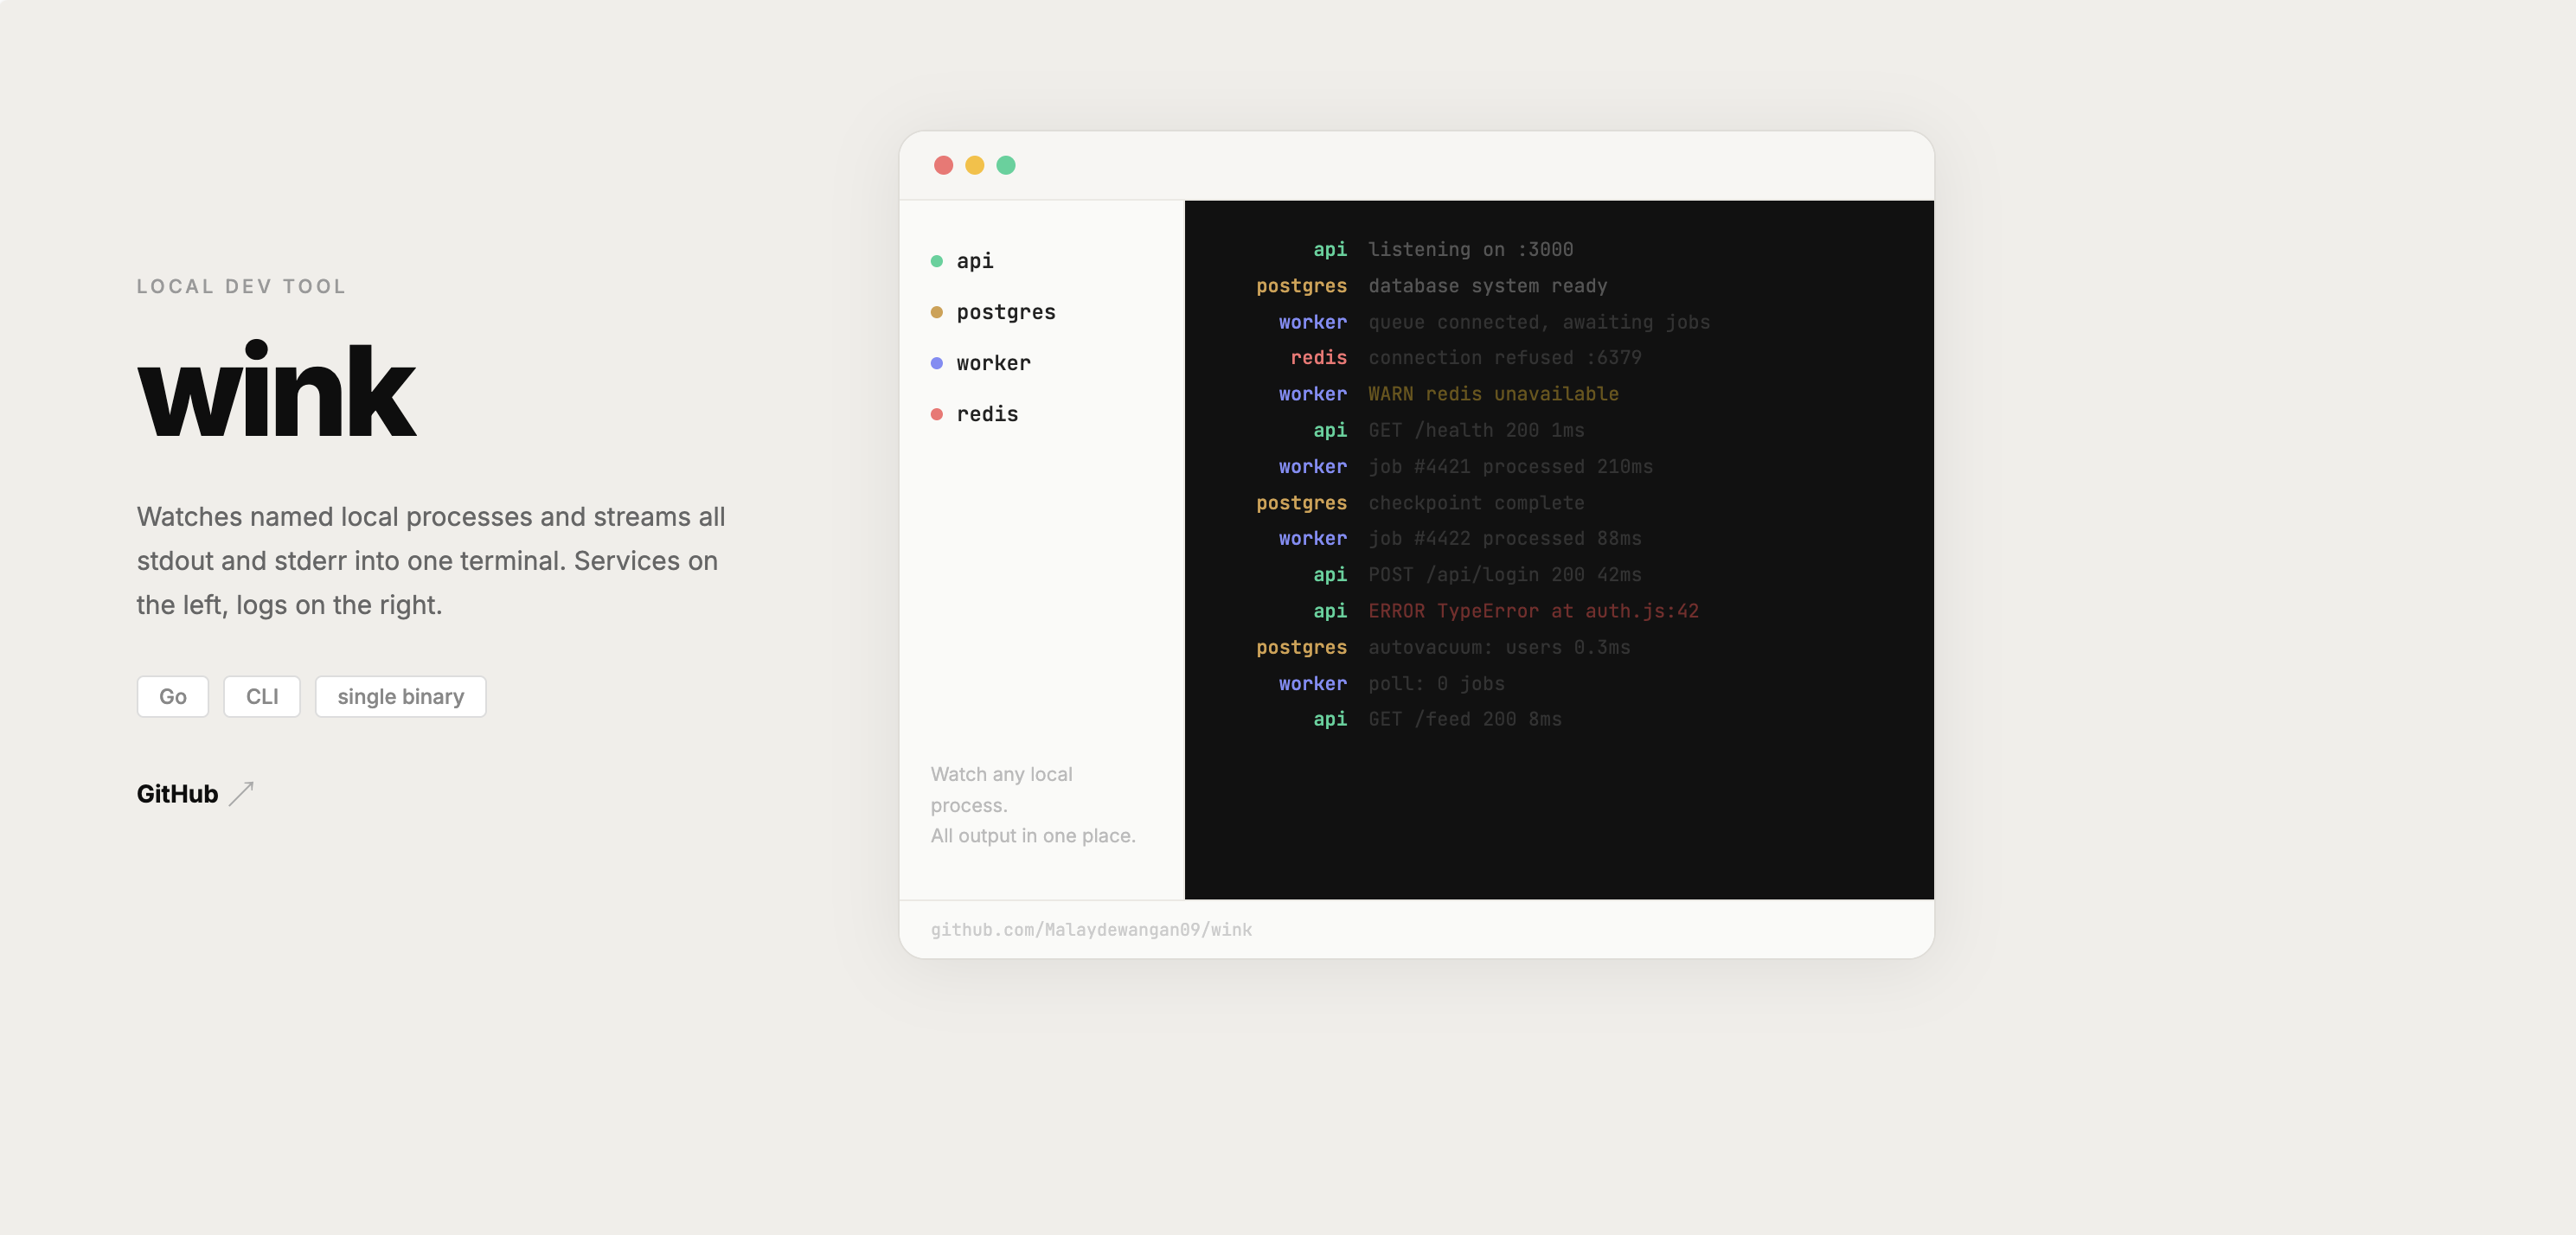The image size is (2576, 1235).
Task: Click the 'Watch any local process.' caption
Action: [1001, 790]
